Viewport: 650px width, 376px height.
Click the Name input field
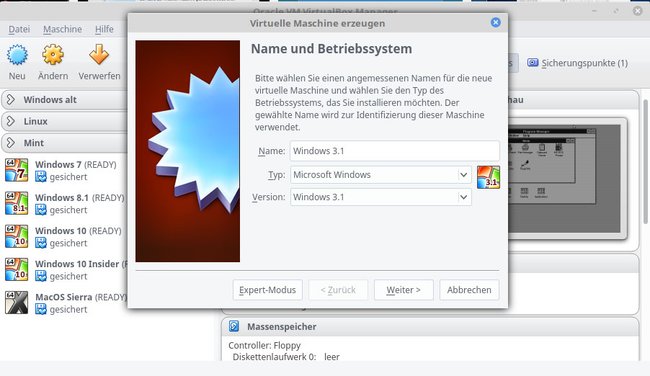[395, 151]
